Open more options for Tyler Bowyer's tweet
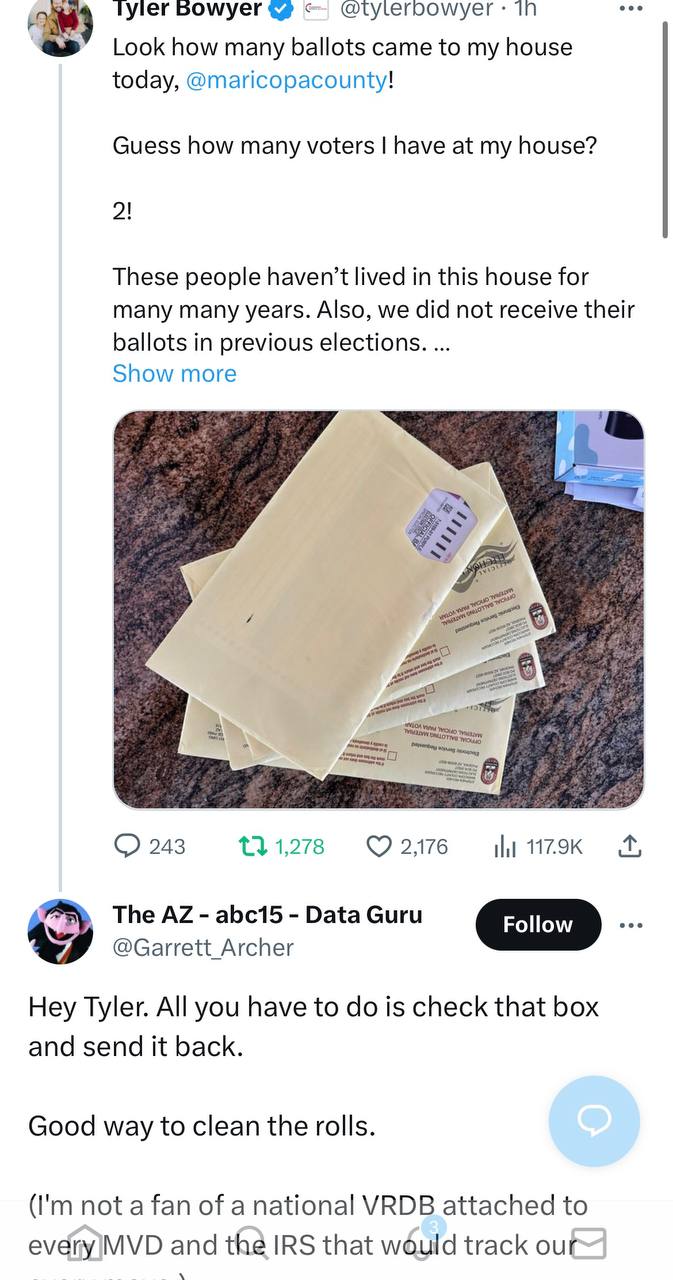673x1280 pixels. [x=630, y=8]
